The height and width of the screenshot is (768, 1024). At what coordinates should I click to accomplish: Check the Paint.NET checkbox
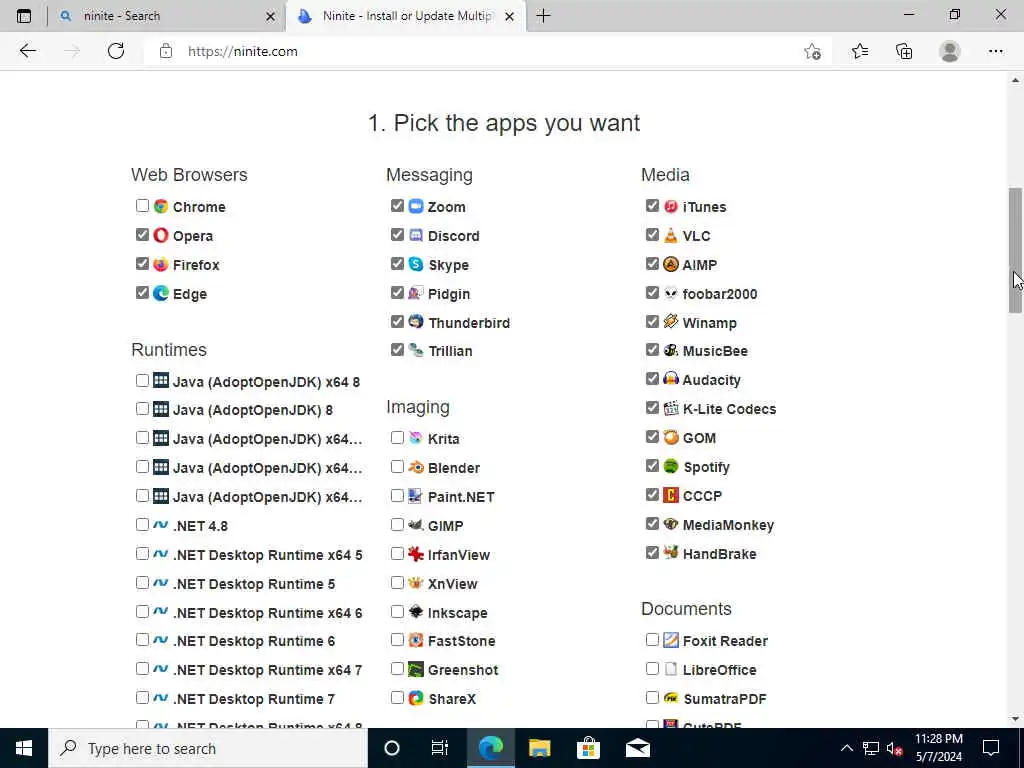(x=397, y=496)
